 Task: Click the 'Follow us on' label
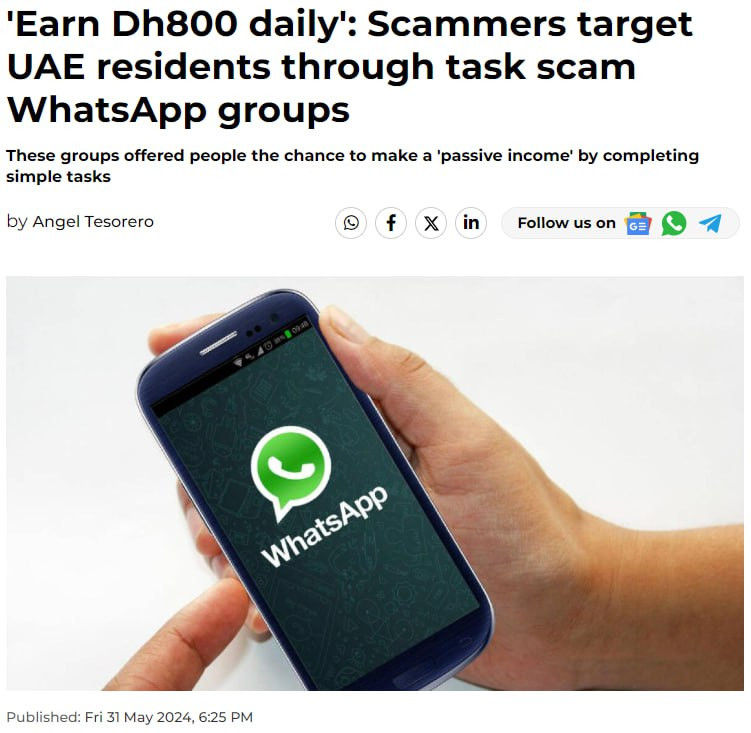pyautogui.click(x=566, y=223)
